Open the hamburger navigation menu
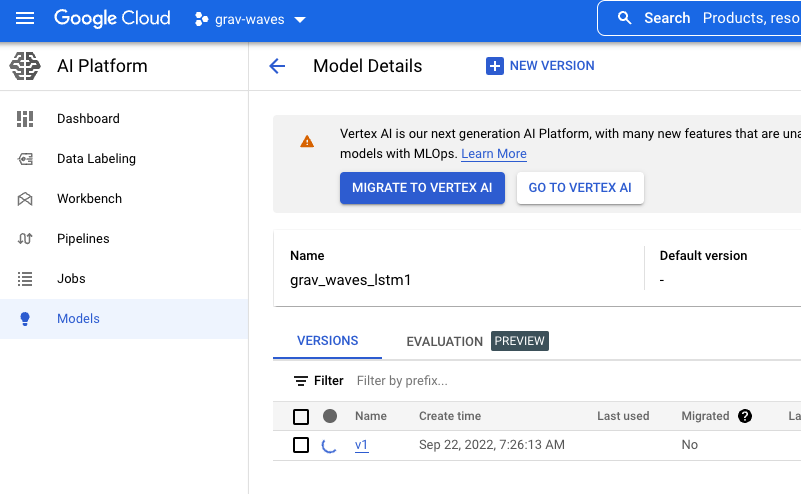The image size is (801, 494). 25,19
